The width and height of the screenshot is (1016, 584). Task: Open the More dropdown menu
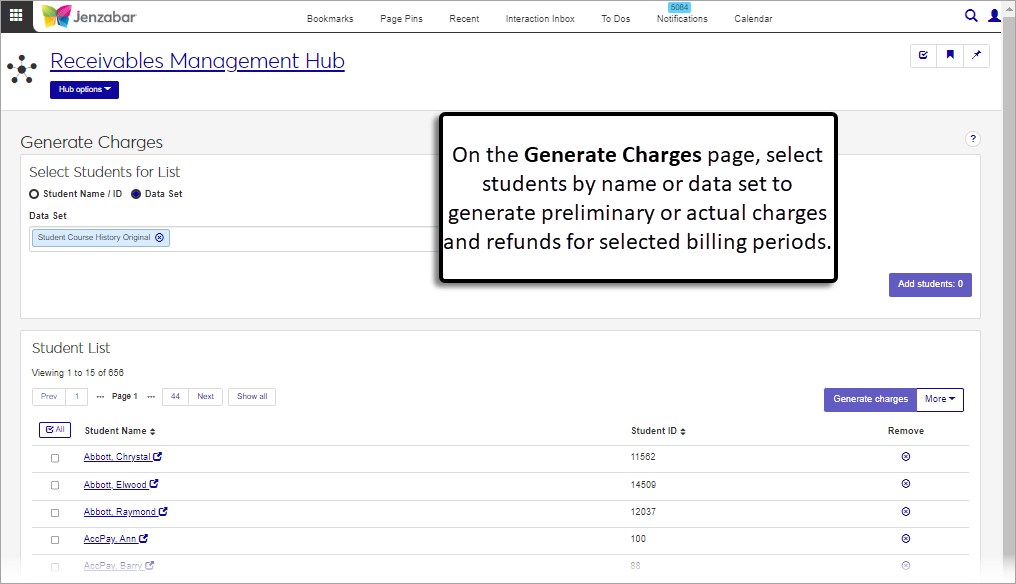click(939, 399)
